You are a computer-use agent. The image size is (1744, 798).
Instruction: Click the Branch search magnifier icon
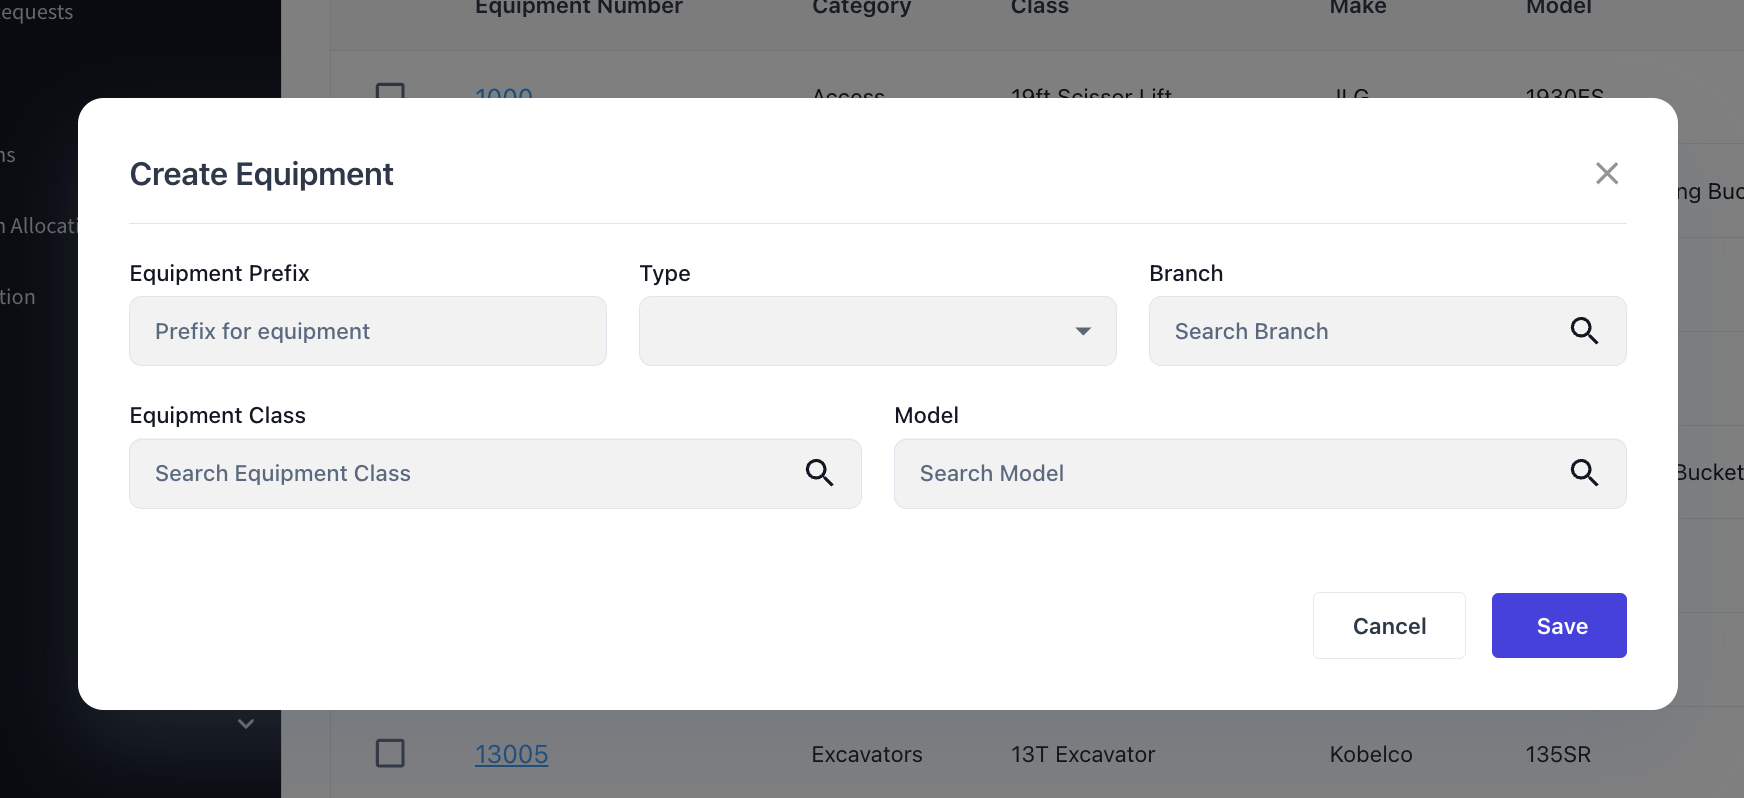(1583, 331)
